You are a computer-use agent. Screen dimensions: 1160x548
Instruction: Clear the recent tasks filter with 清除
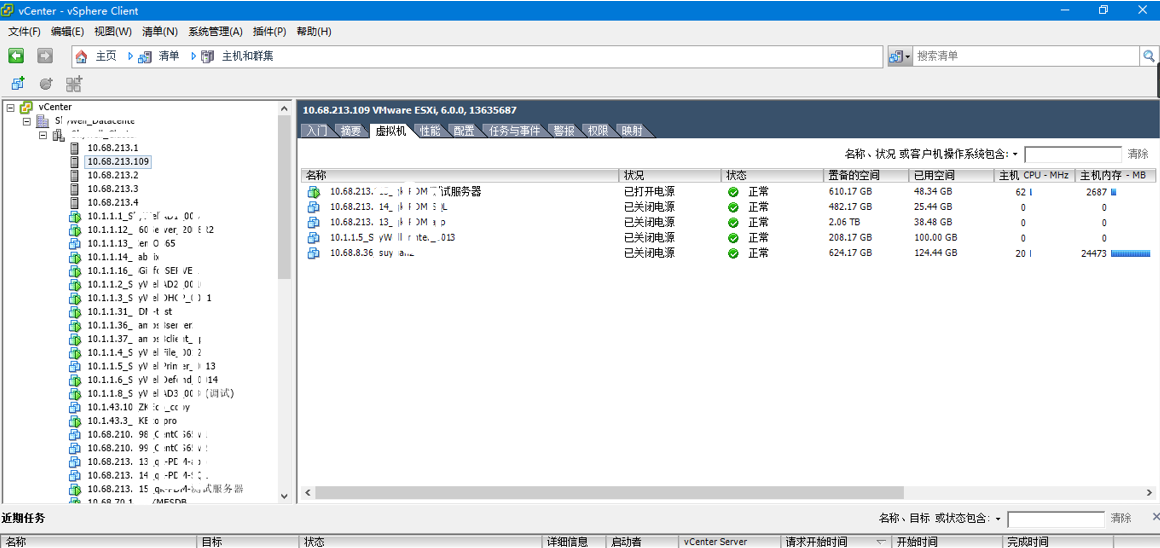[1121, 518]
